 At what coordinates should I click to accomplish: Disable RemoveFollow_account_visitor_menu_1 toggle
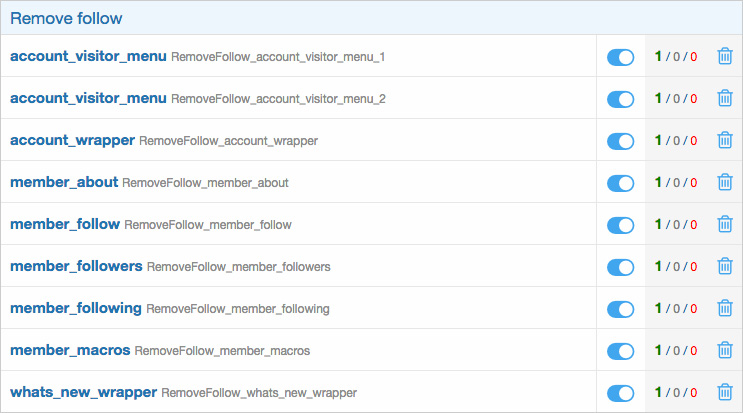(x=620, y=57)
